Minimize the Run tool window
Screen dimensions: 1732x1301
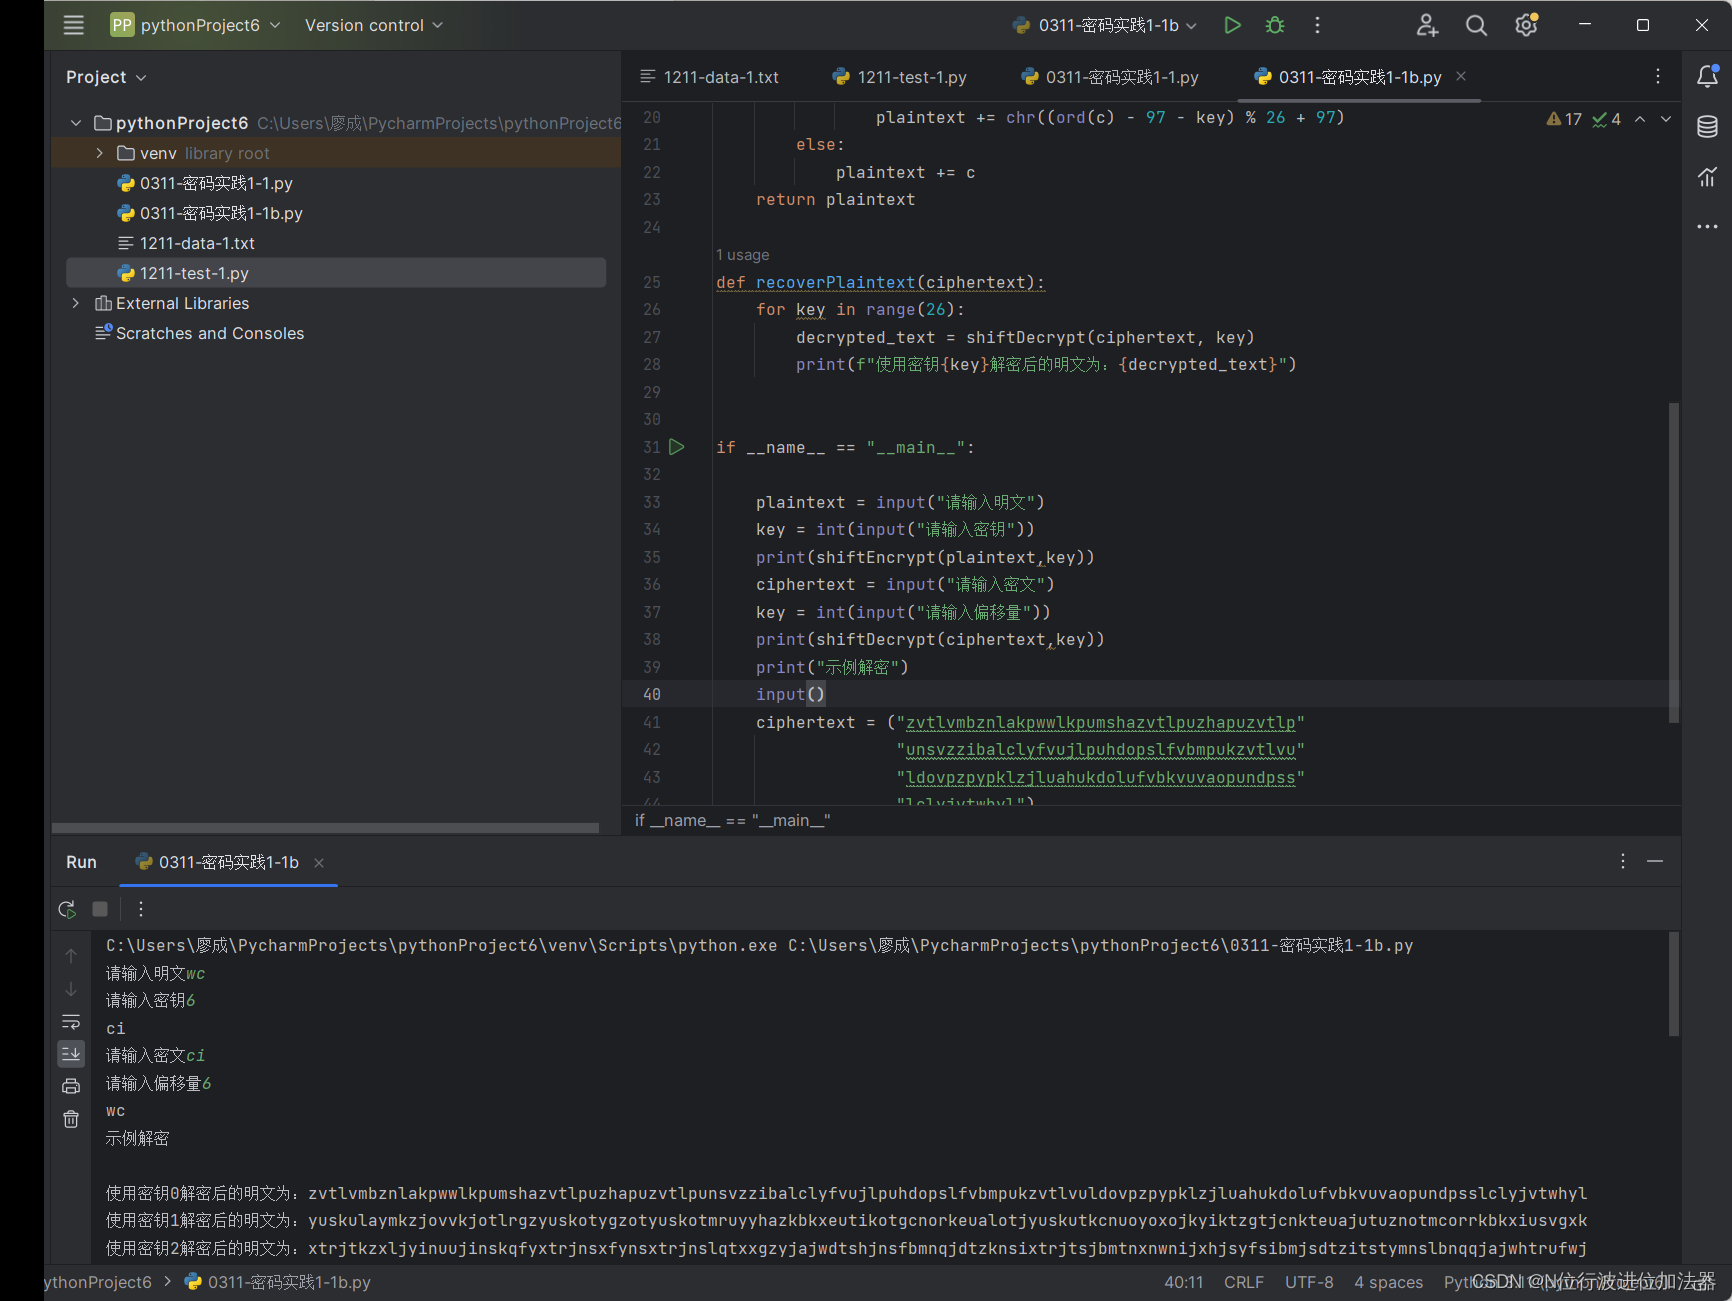point(1655,861)
